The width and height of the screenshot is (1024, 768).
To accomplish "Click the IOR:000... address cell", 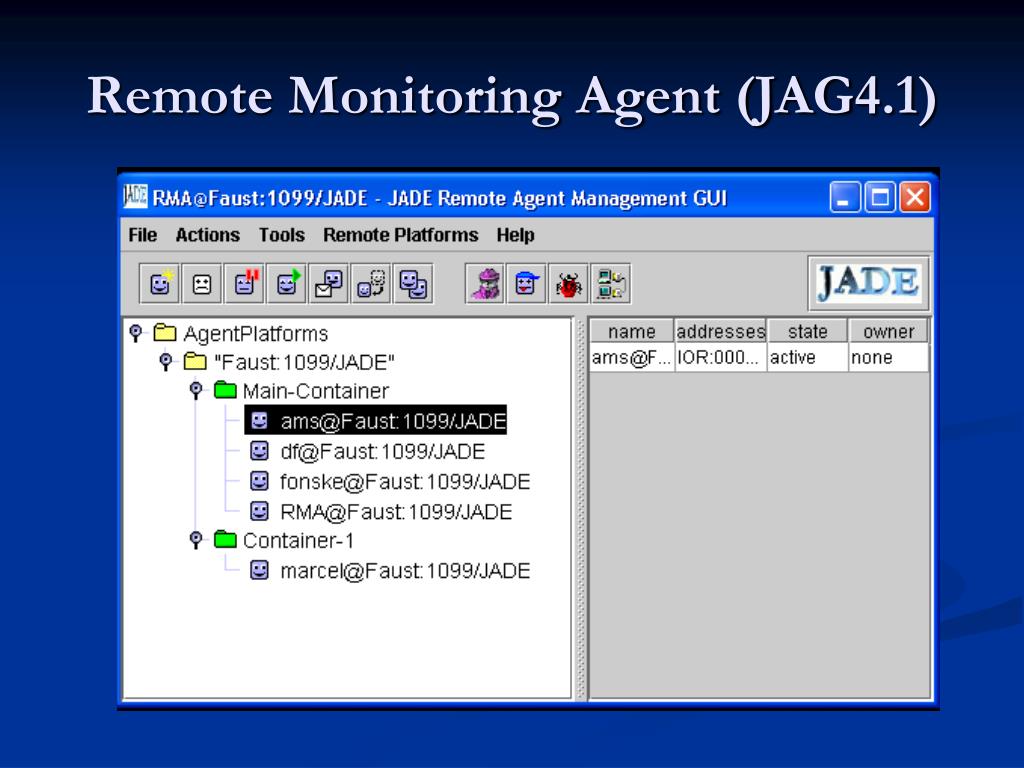I will tap(720, 357).
